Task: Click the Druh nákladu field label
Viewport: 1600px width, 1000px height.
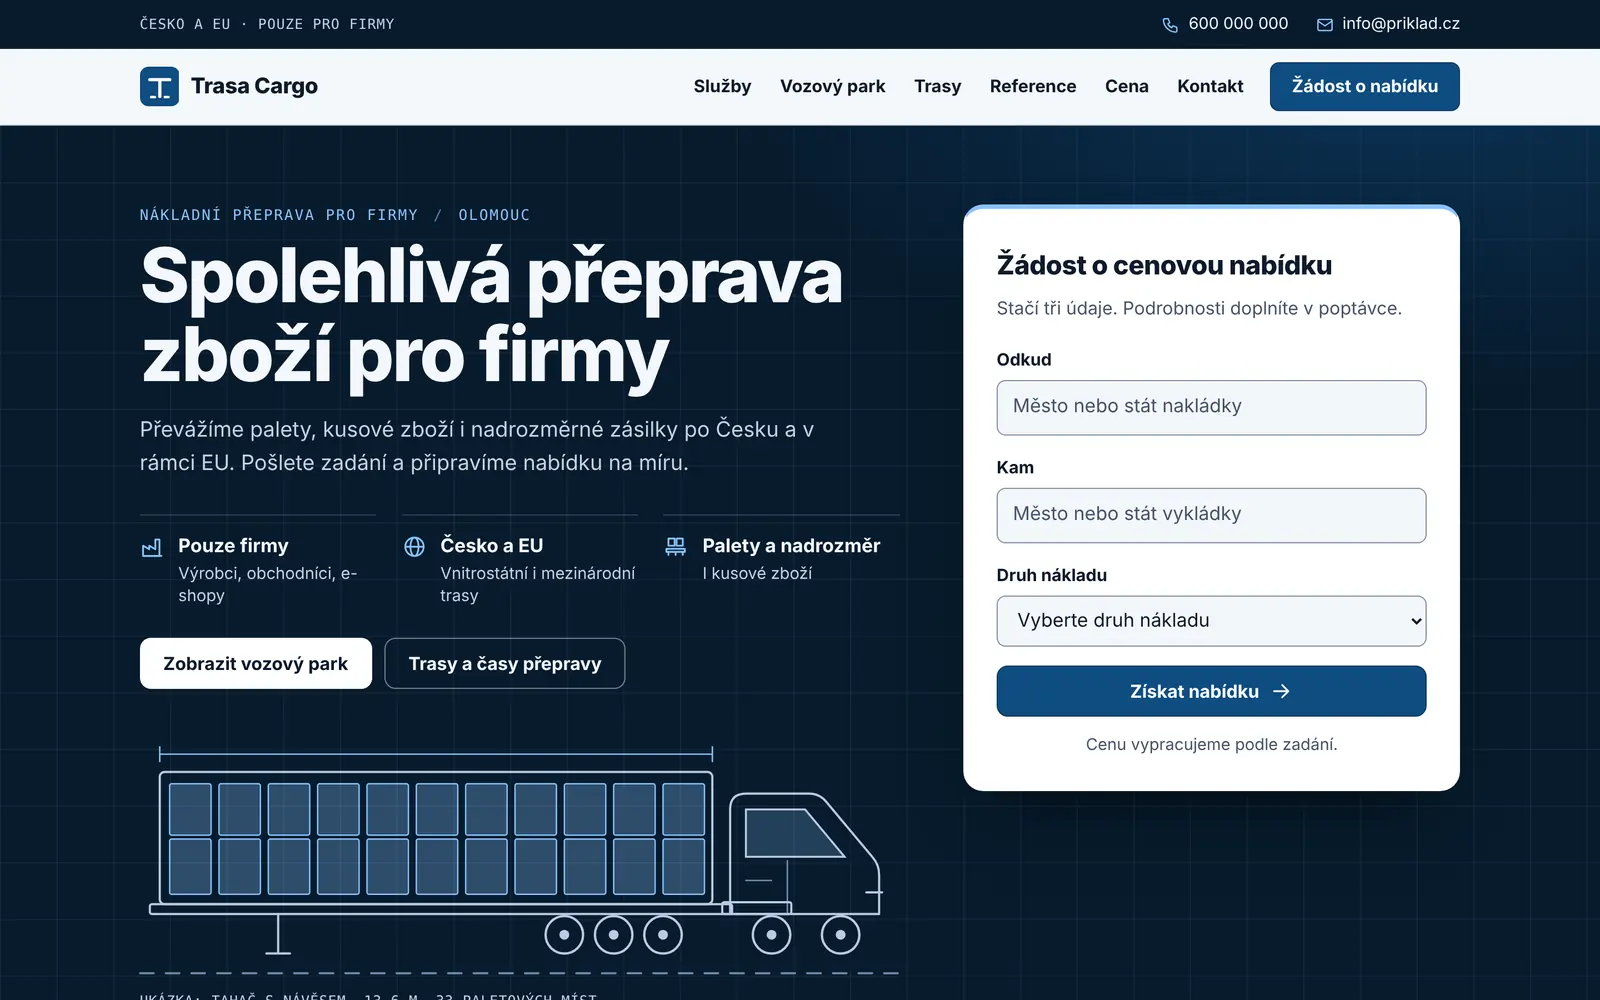Action: coord(1051,575)
